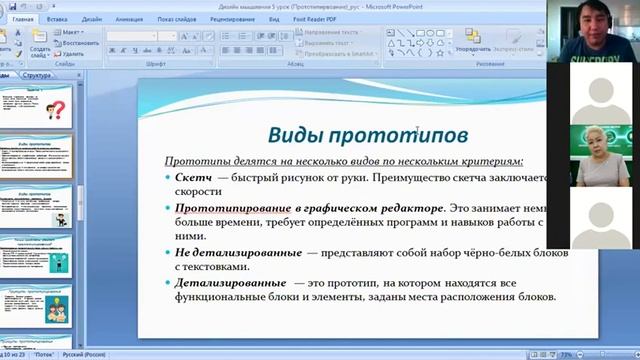This screenshot has height=360, width=640.
Task: Increase font size with the large A
Action: tap(184, 36)
